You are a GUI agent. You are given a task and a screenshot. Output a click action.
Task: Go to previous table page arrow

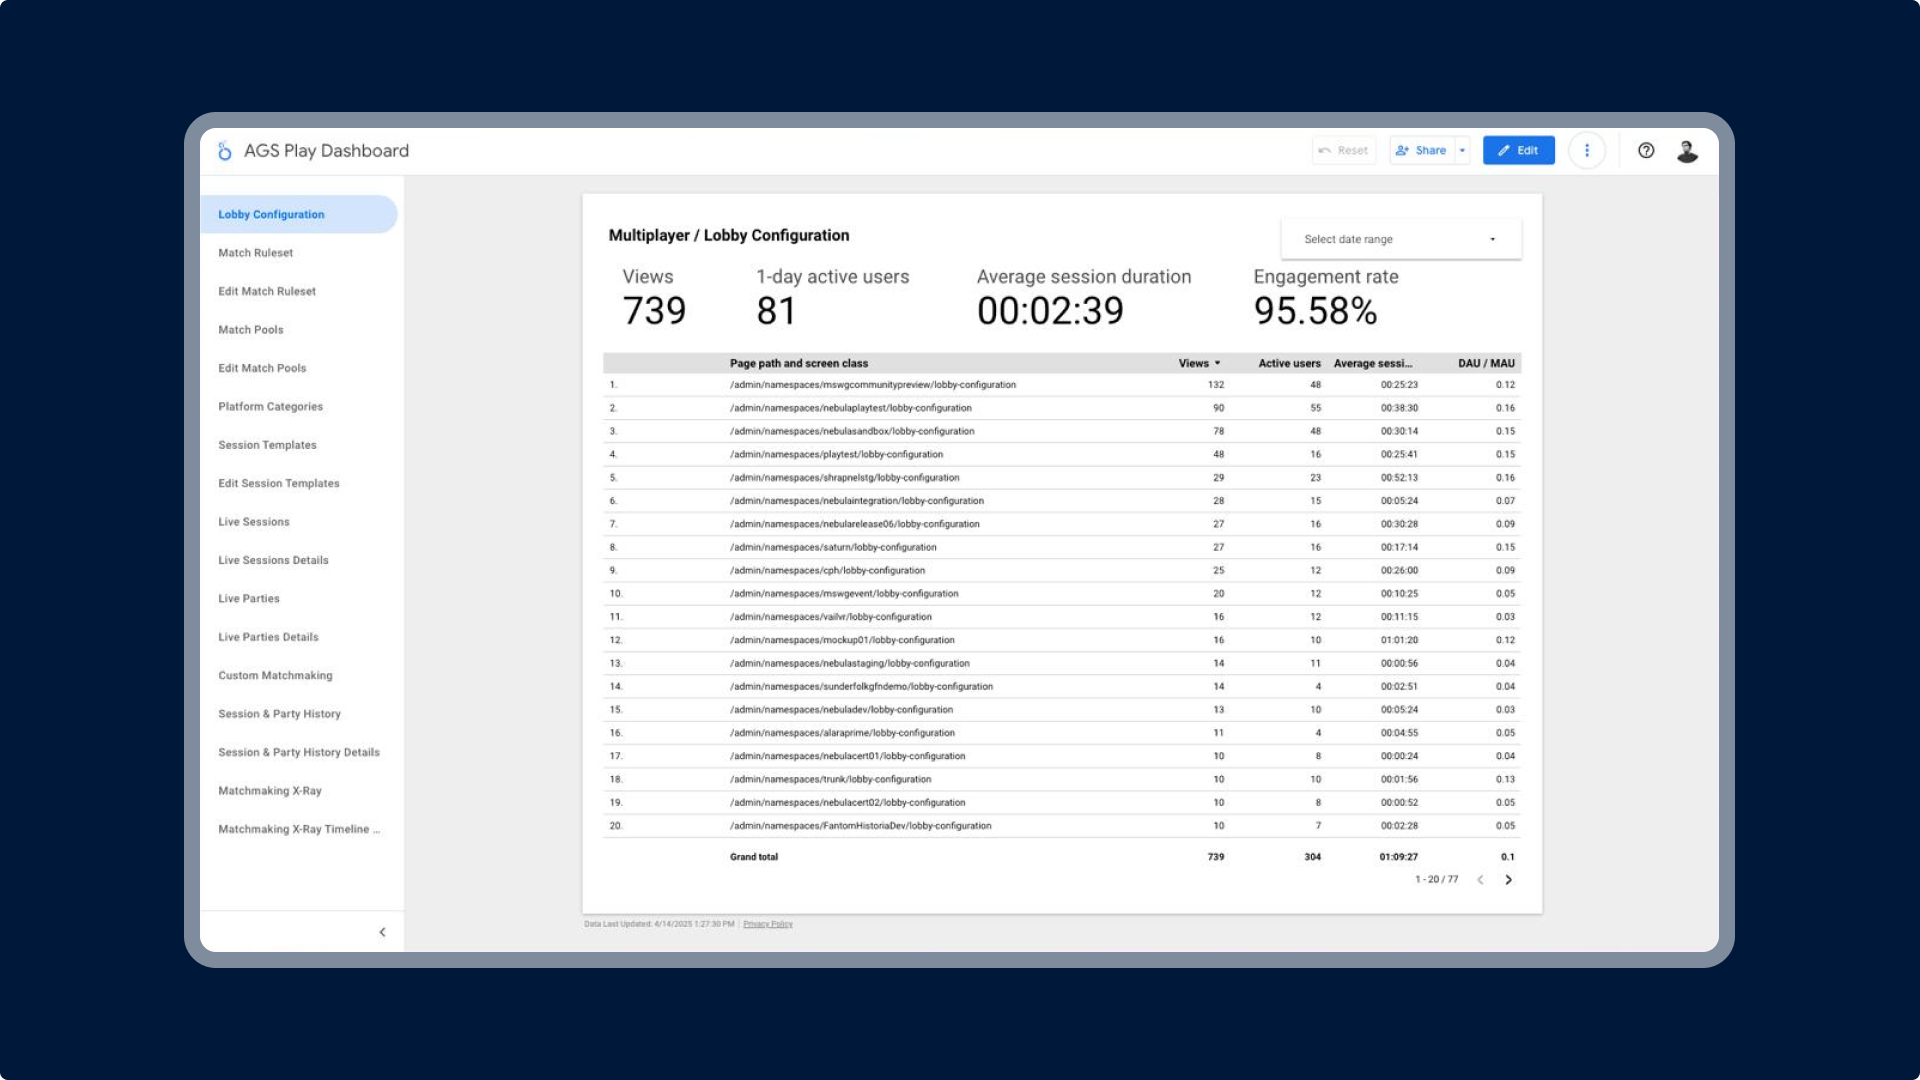[x=1481, y=880]
